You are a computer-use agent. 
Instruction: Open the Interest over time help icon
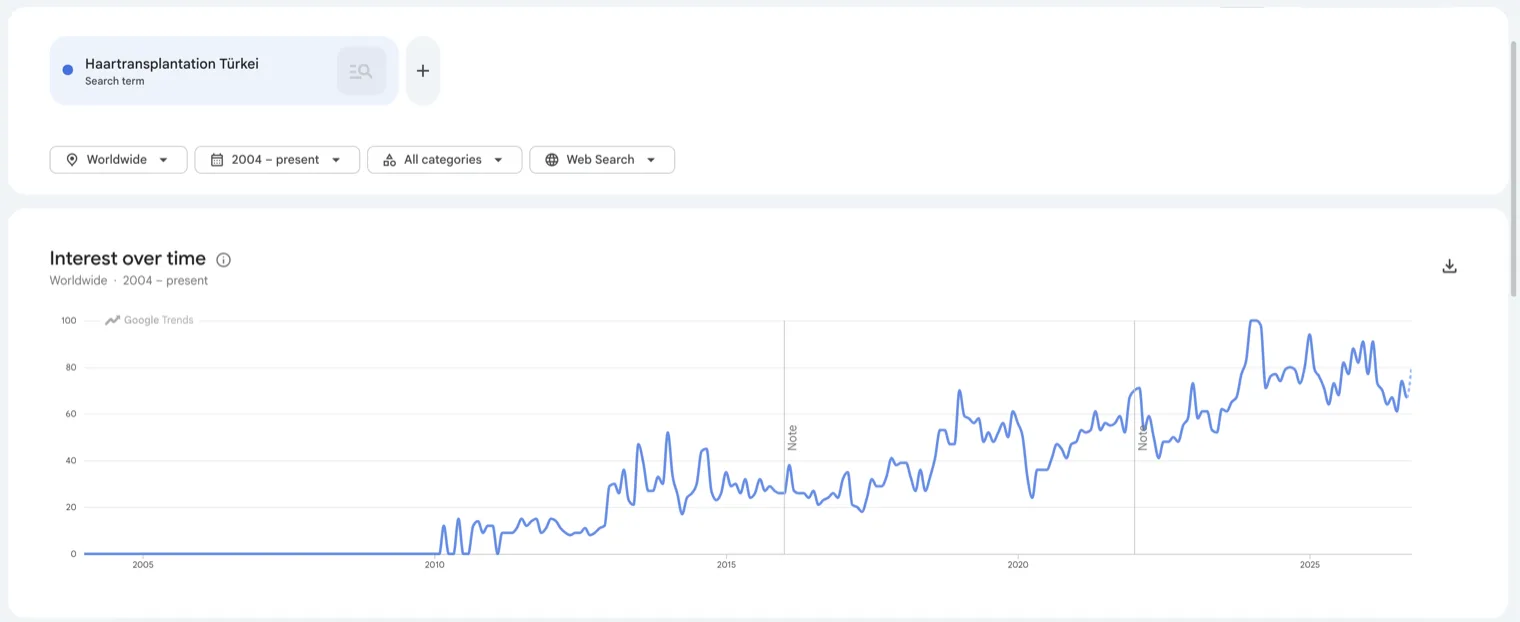223,260
